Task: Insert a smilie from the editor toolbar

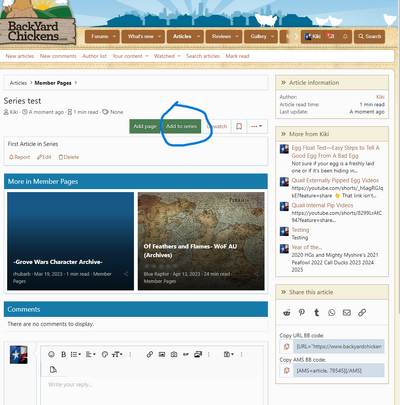Action: pos(51,354)
